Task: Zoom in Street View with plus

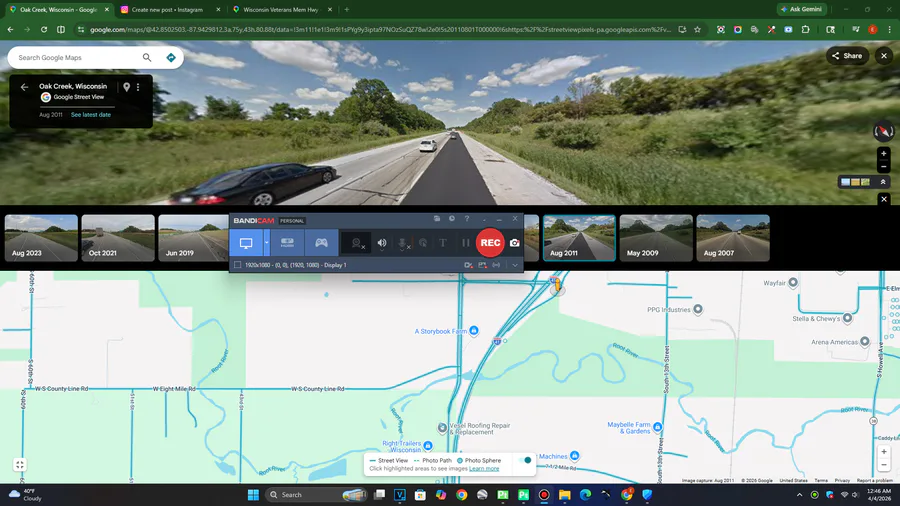Action: click(884, 154)
